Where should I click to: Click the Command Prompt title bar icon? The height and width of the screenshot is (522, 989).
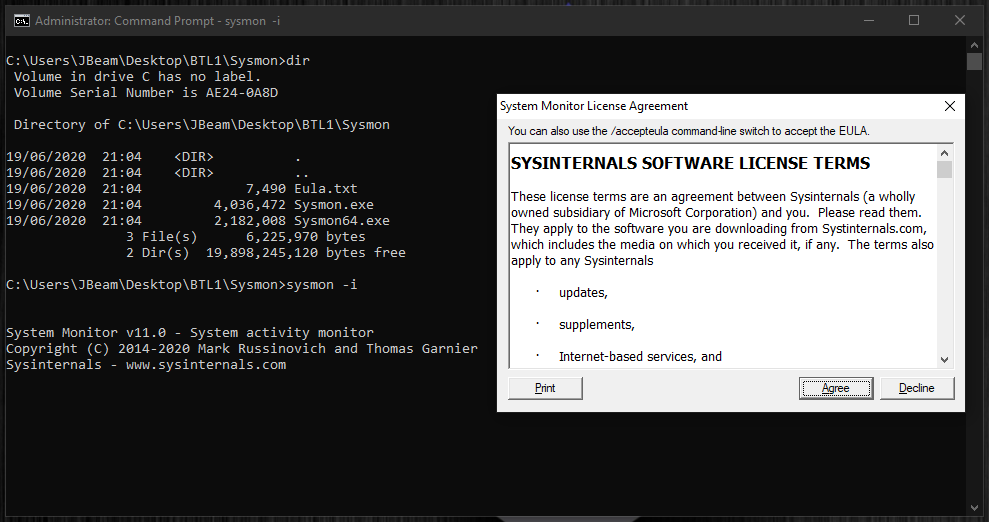tap(21, 21)
